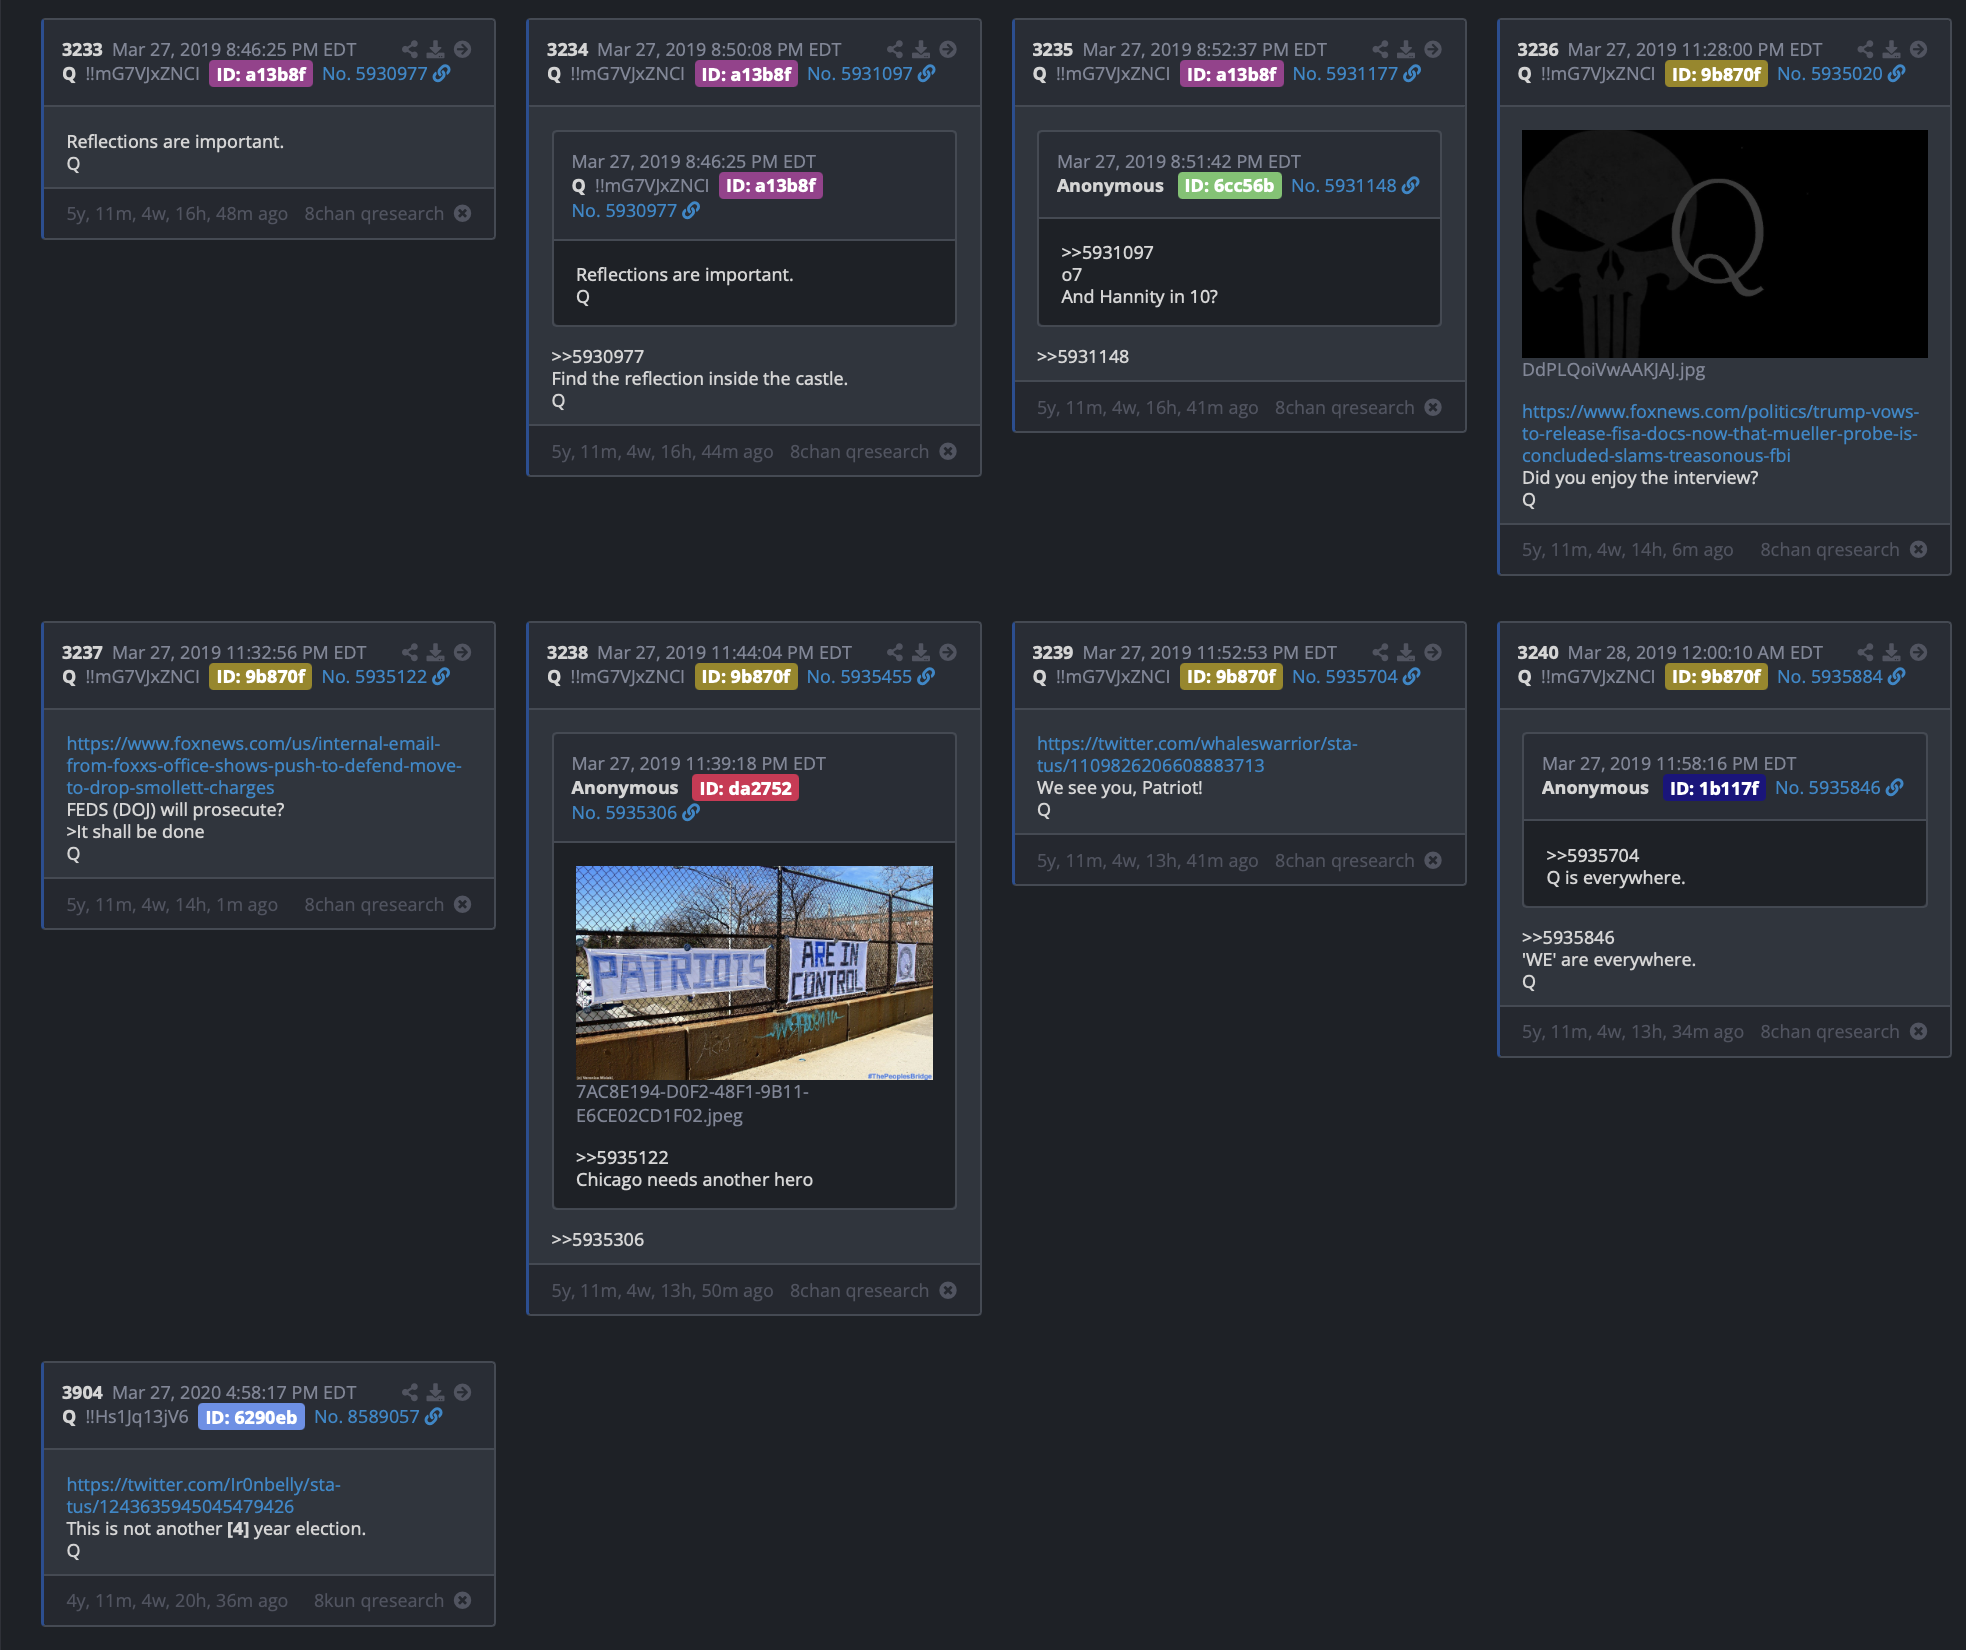Open twitter whaleswarrior status link
Viewport: 1966px width, 1650px height.
[1197, 754]
